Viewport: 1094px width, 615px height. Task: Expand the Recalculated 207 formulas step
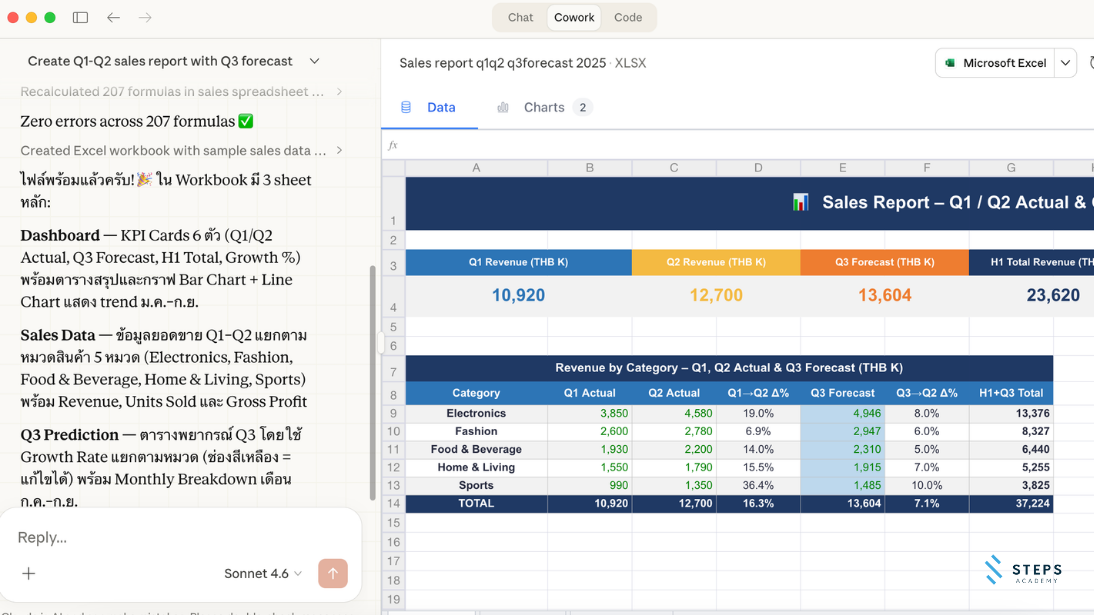(x=339, y=92)
